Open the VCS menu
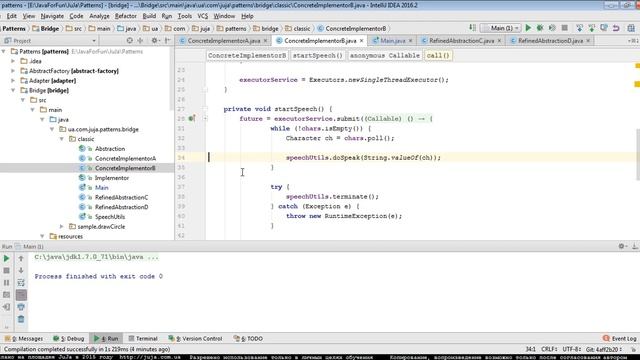The width and height of the screenshot is (640, 360). click(x=202, y=16)
